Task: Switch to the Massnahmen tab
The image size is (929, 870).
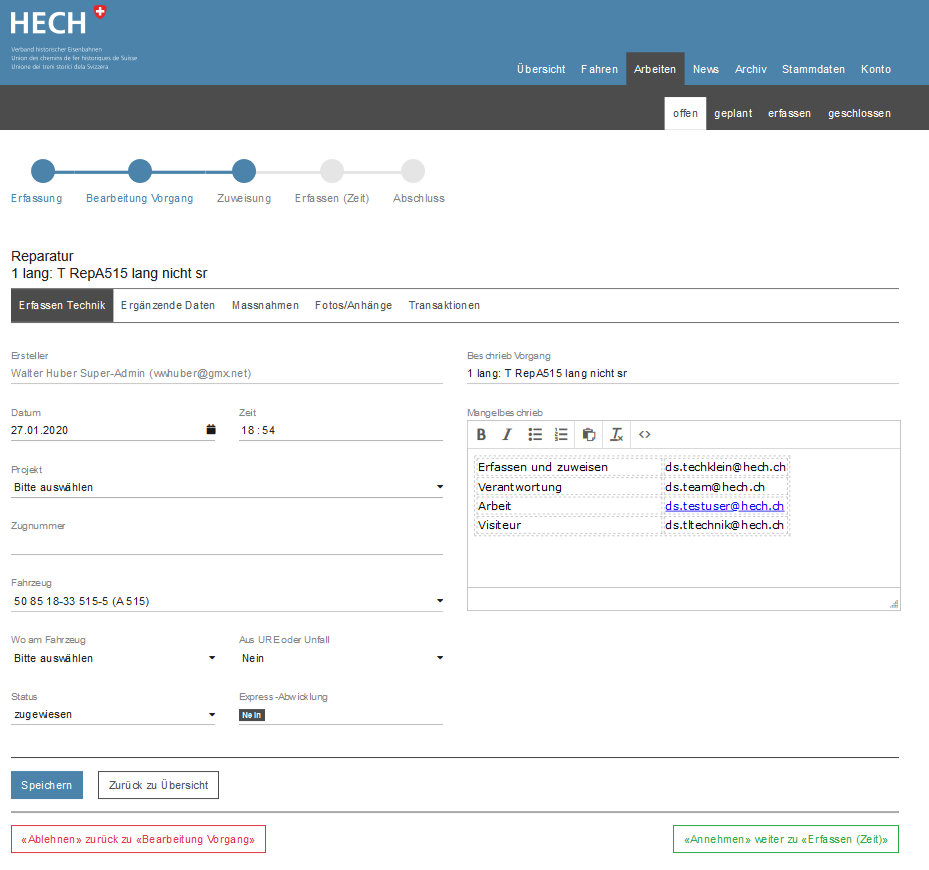Action: (265, 306)
